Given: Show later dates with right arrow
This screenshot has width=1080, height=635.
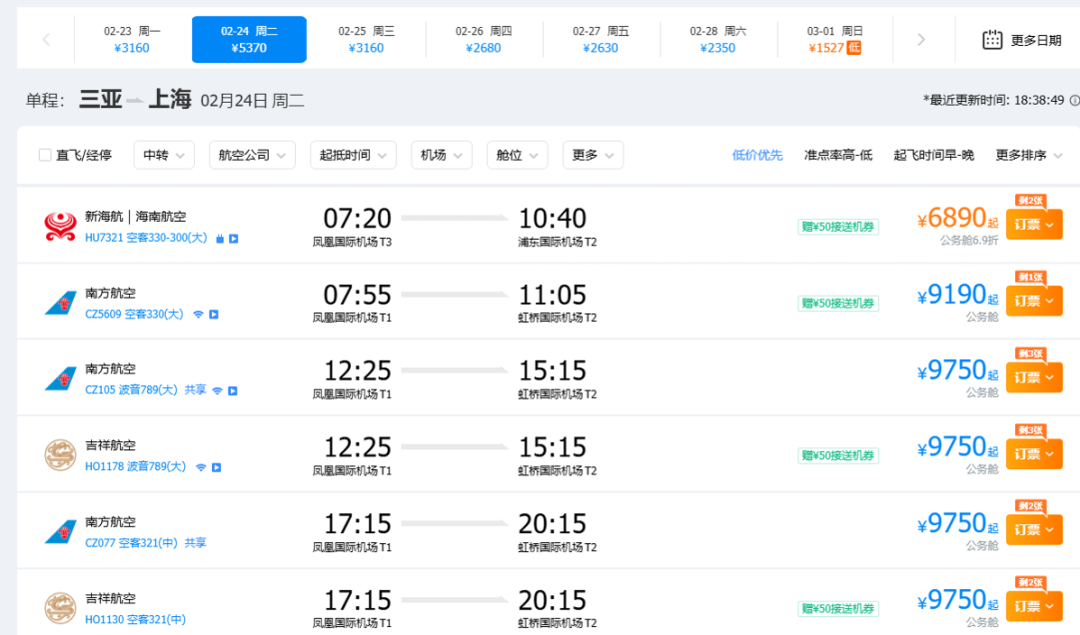Looking at the screenshot, I should pyautogui.click(x=921, y=40).
